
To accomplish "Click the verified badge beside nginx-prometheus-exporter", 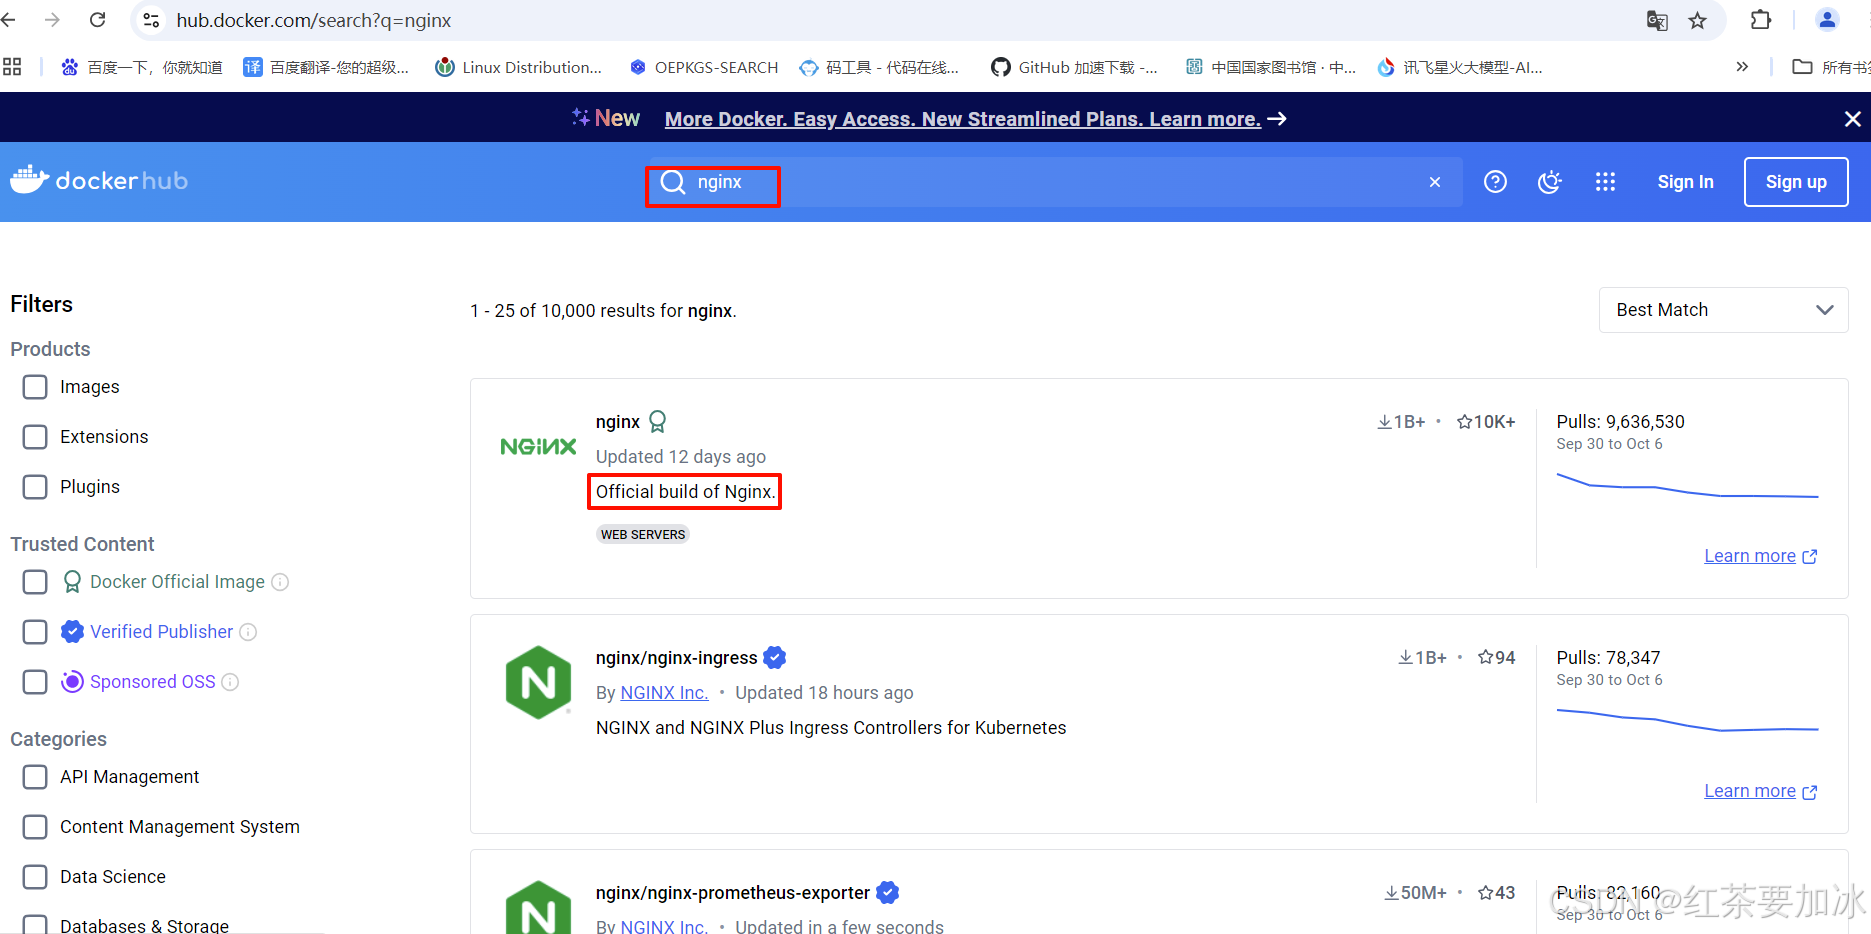I will pyautogui.click(x=888, y=893).
